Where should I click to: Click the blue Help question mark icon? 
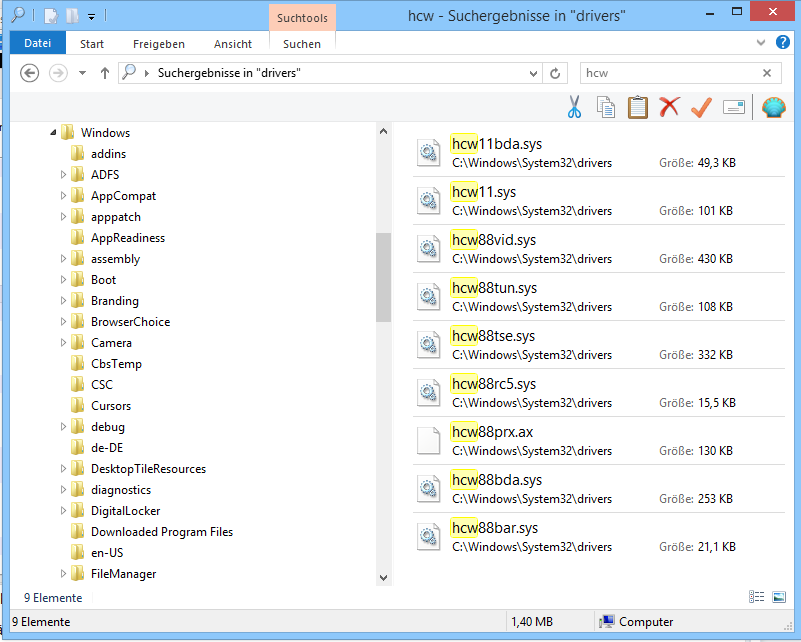pos(783,42)
